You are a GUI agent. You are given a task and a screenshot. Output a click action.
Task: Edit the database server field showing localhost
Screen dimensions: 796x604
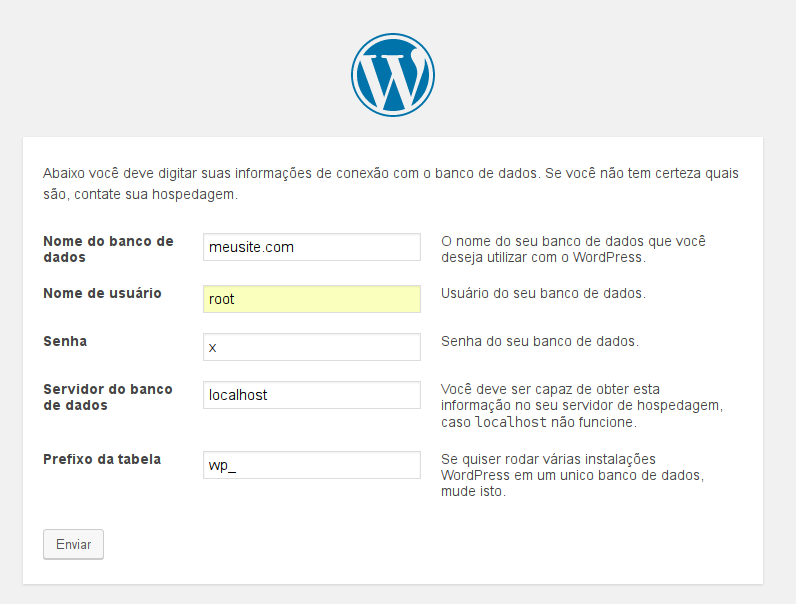312,395
